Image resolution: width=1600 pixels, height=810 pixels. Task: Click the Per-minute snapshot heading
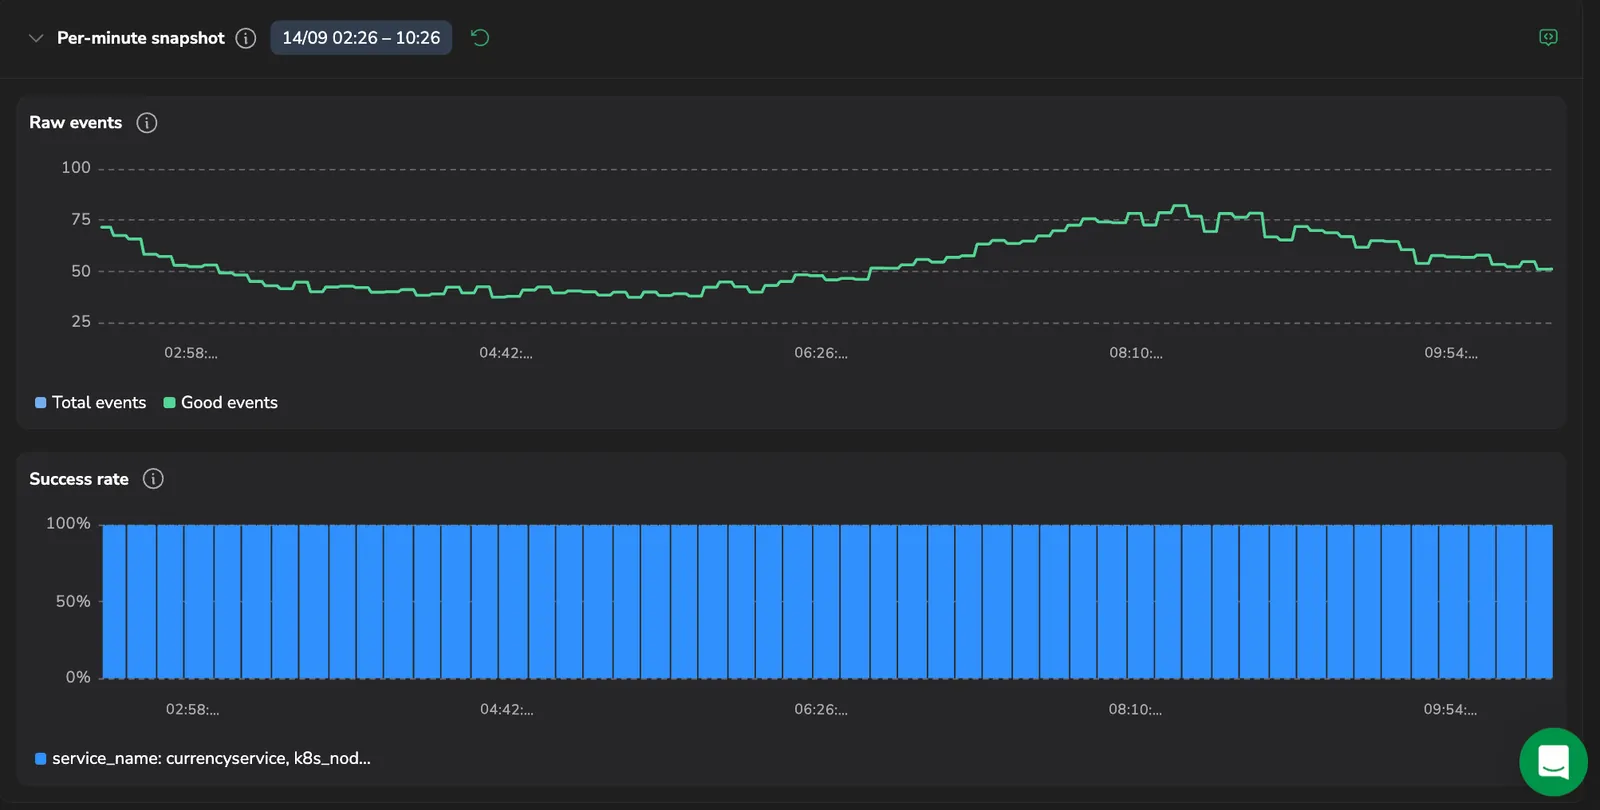141,38
